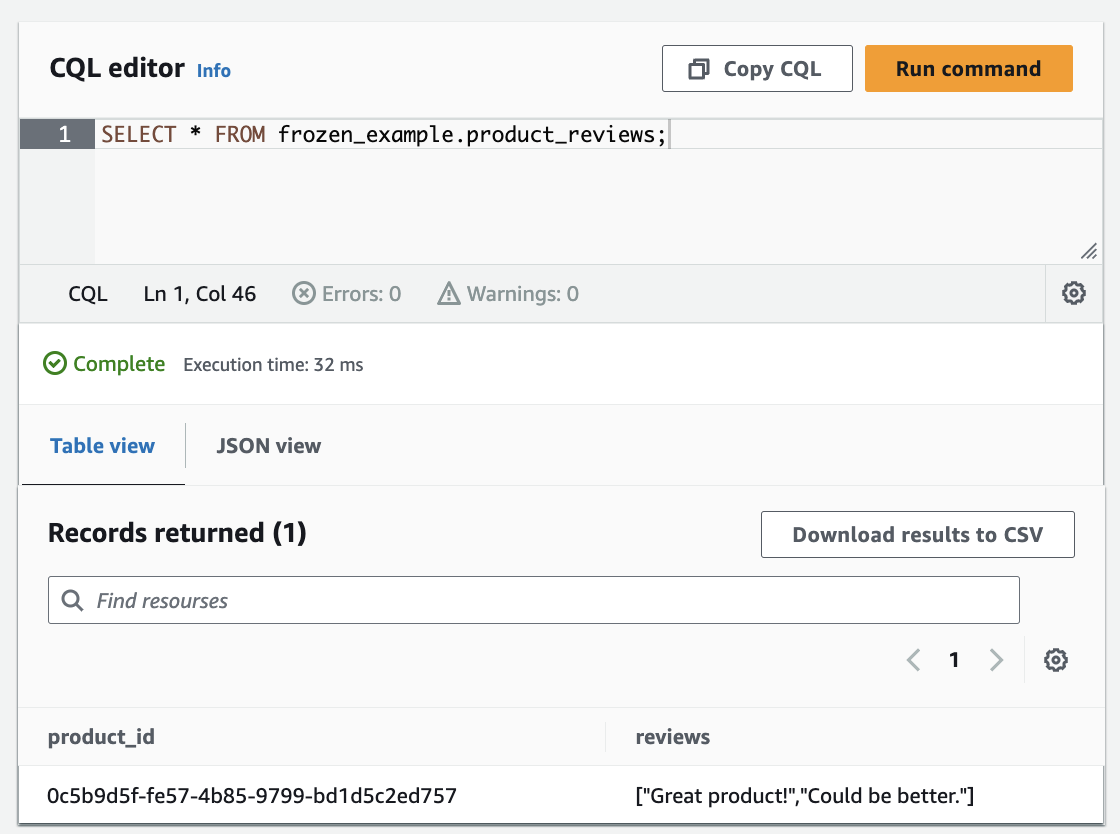Go to next results page
This screenshot has height=834, width=1120.
pyautogui.click(x=996, y=660)
